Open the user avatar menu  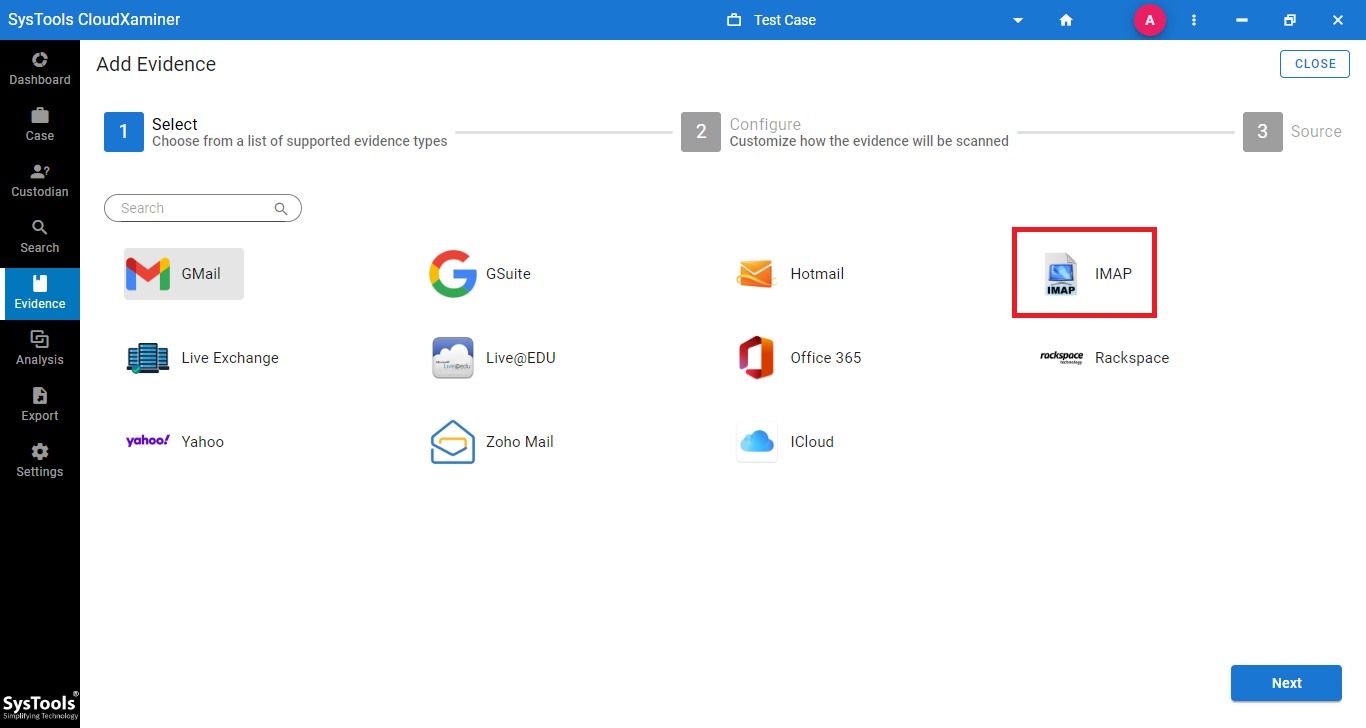(1150, 20)
